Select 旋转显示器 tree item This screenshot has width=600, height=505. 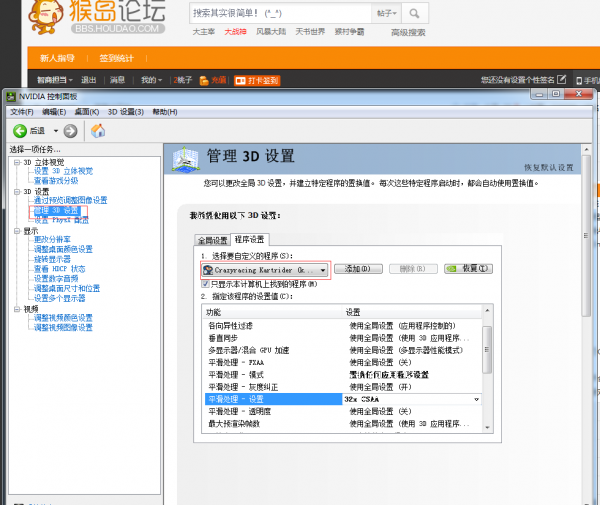coord(52,259)
